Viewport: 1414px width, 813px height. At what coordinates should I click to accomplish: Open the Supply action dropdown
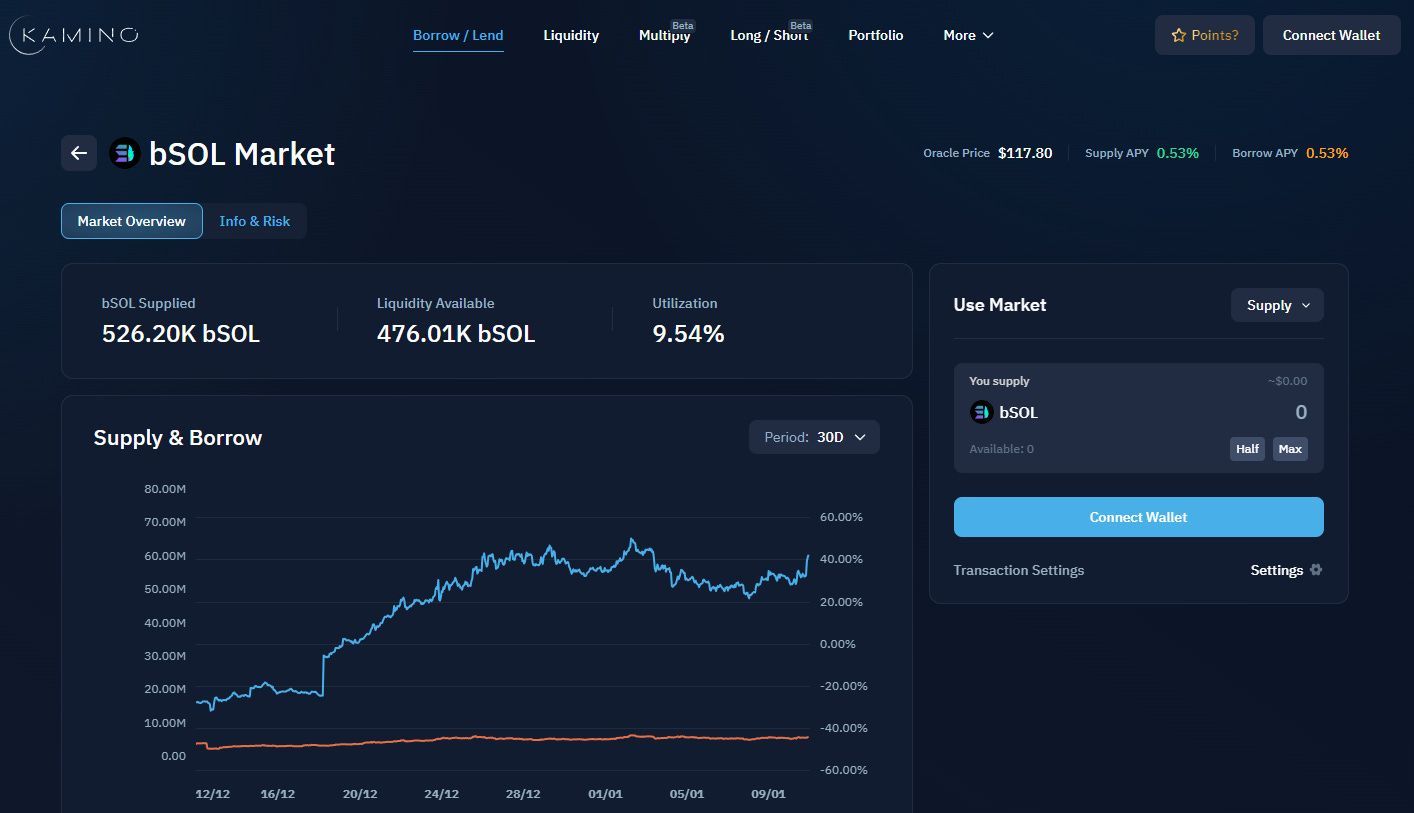tap(1277, 305)
